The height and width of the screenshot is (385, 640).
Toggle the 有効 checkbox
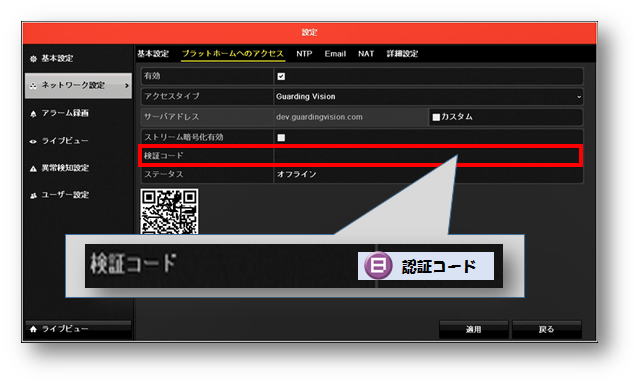tap(281, 76)
